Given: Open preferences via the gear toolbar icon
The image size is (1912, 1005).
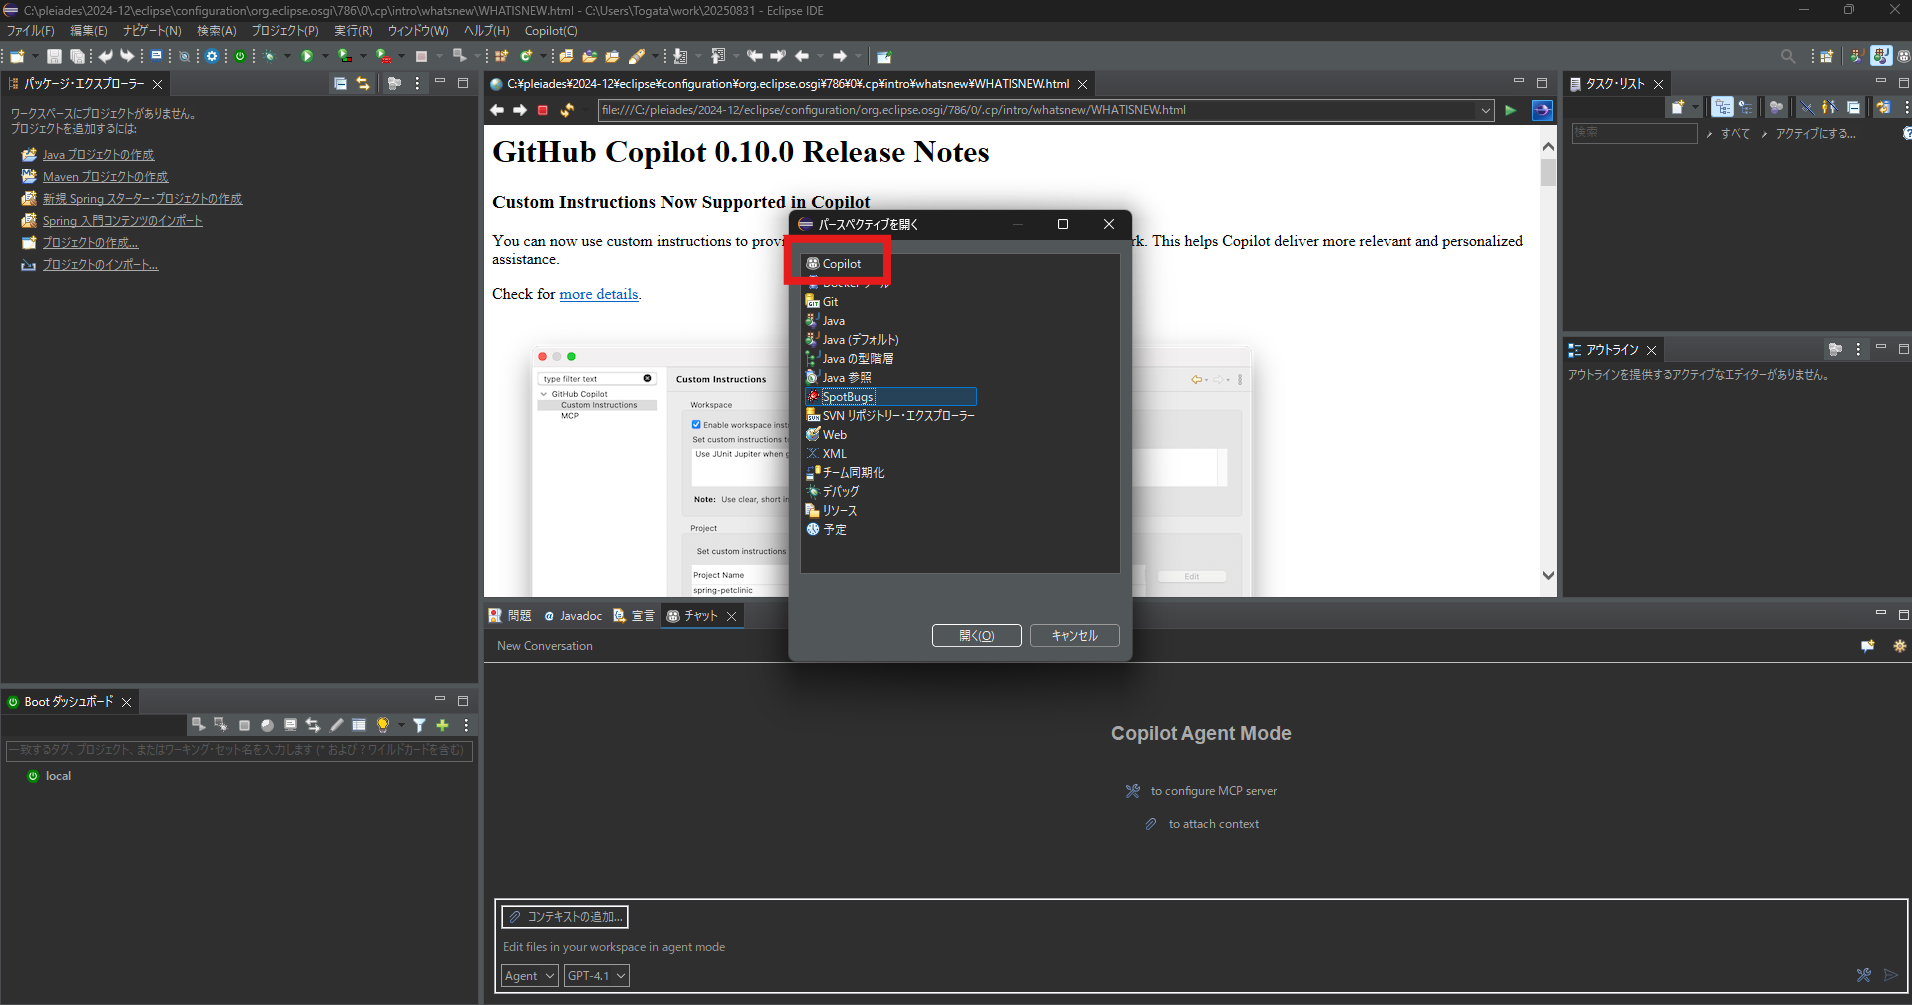Looking at the screenshot, I should (x=211, y=56).
